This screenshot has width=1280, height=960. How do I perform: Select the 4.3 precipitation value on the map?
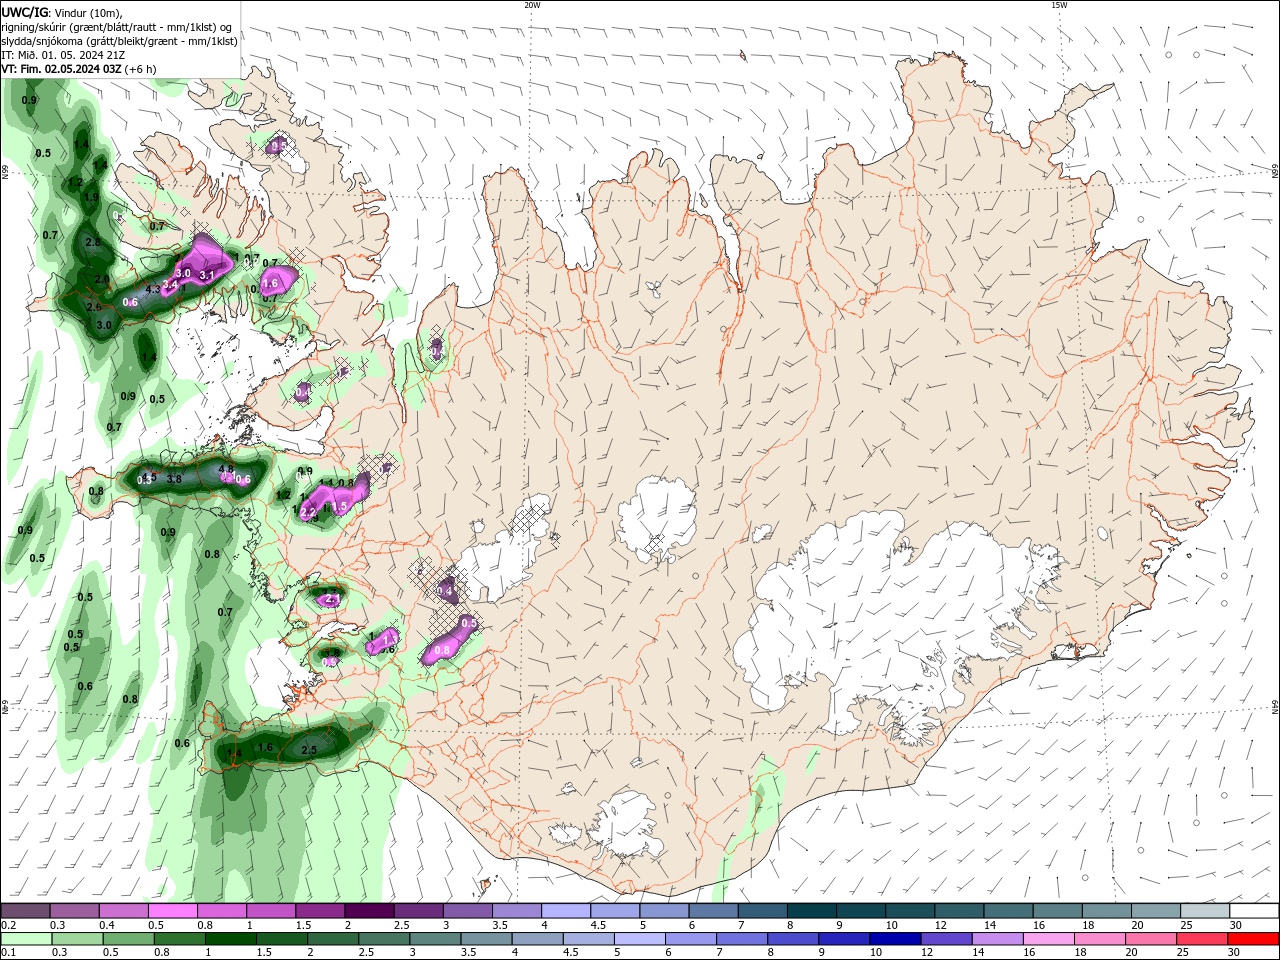pyautogui.click(x=153, y=290)
